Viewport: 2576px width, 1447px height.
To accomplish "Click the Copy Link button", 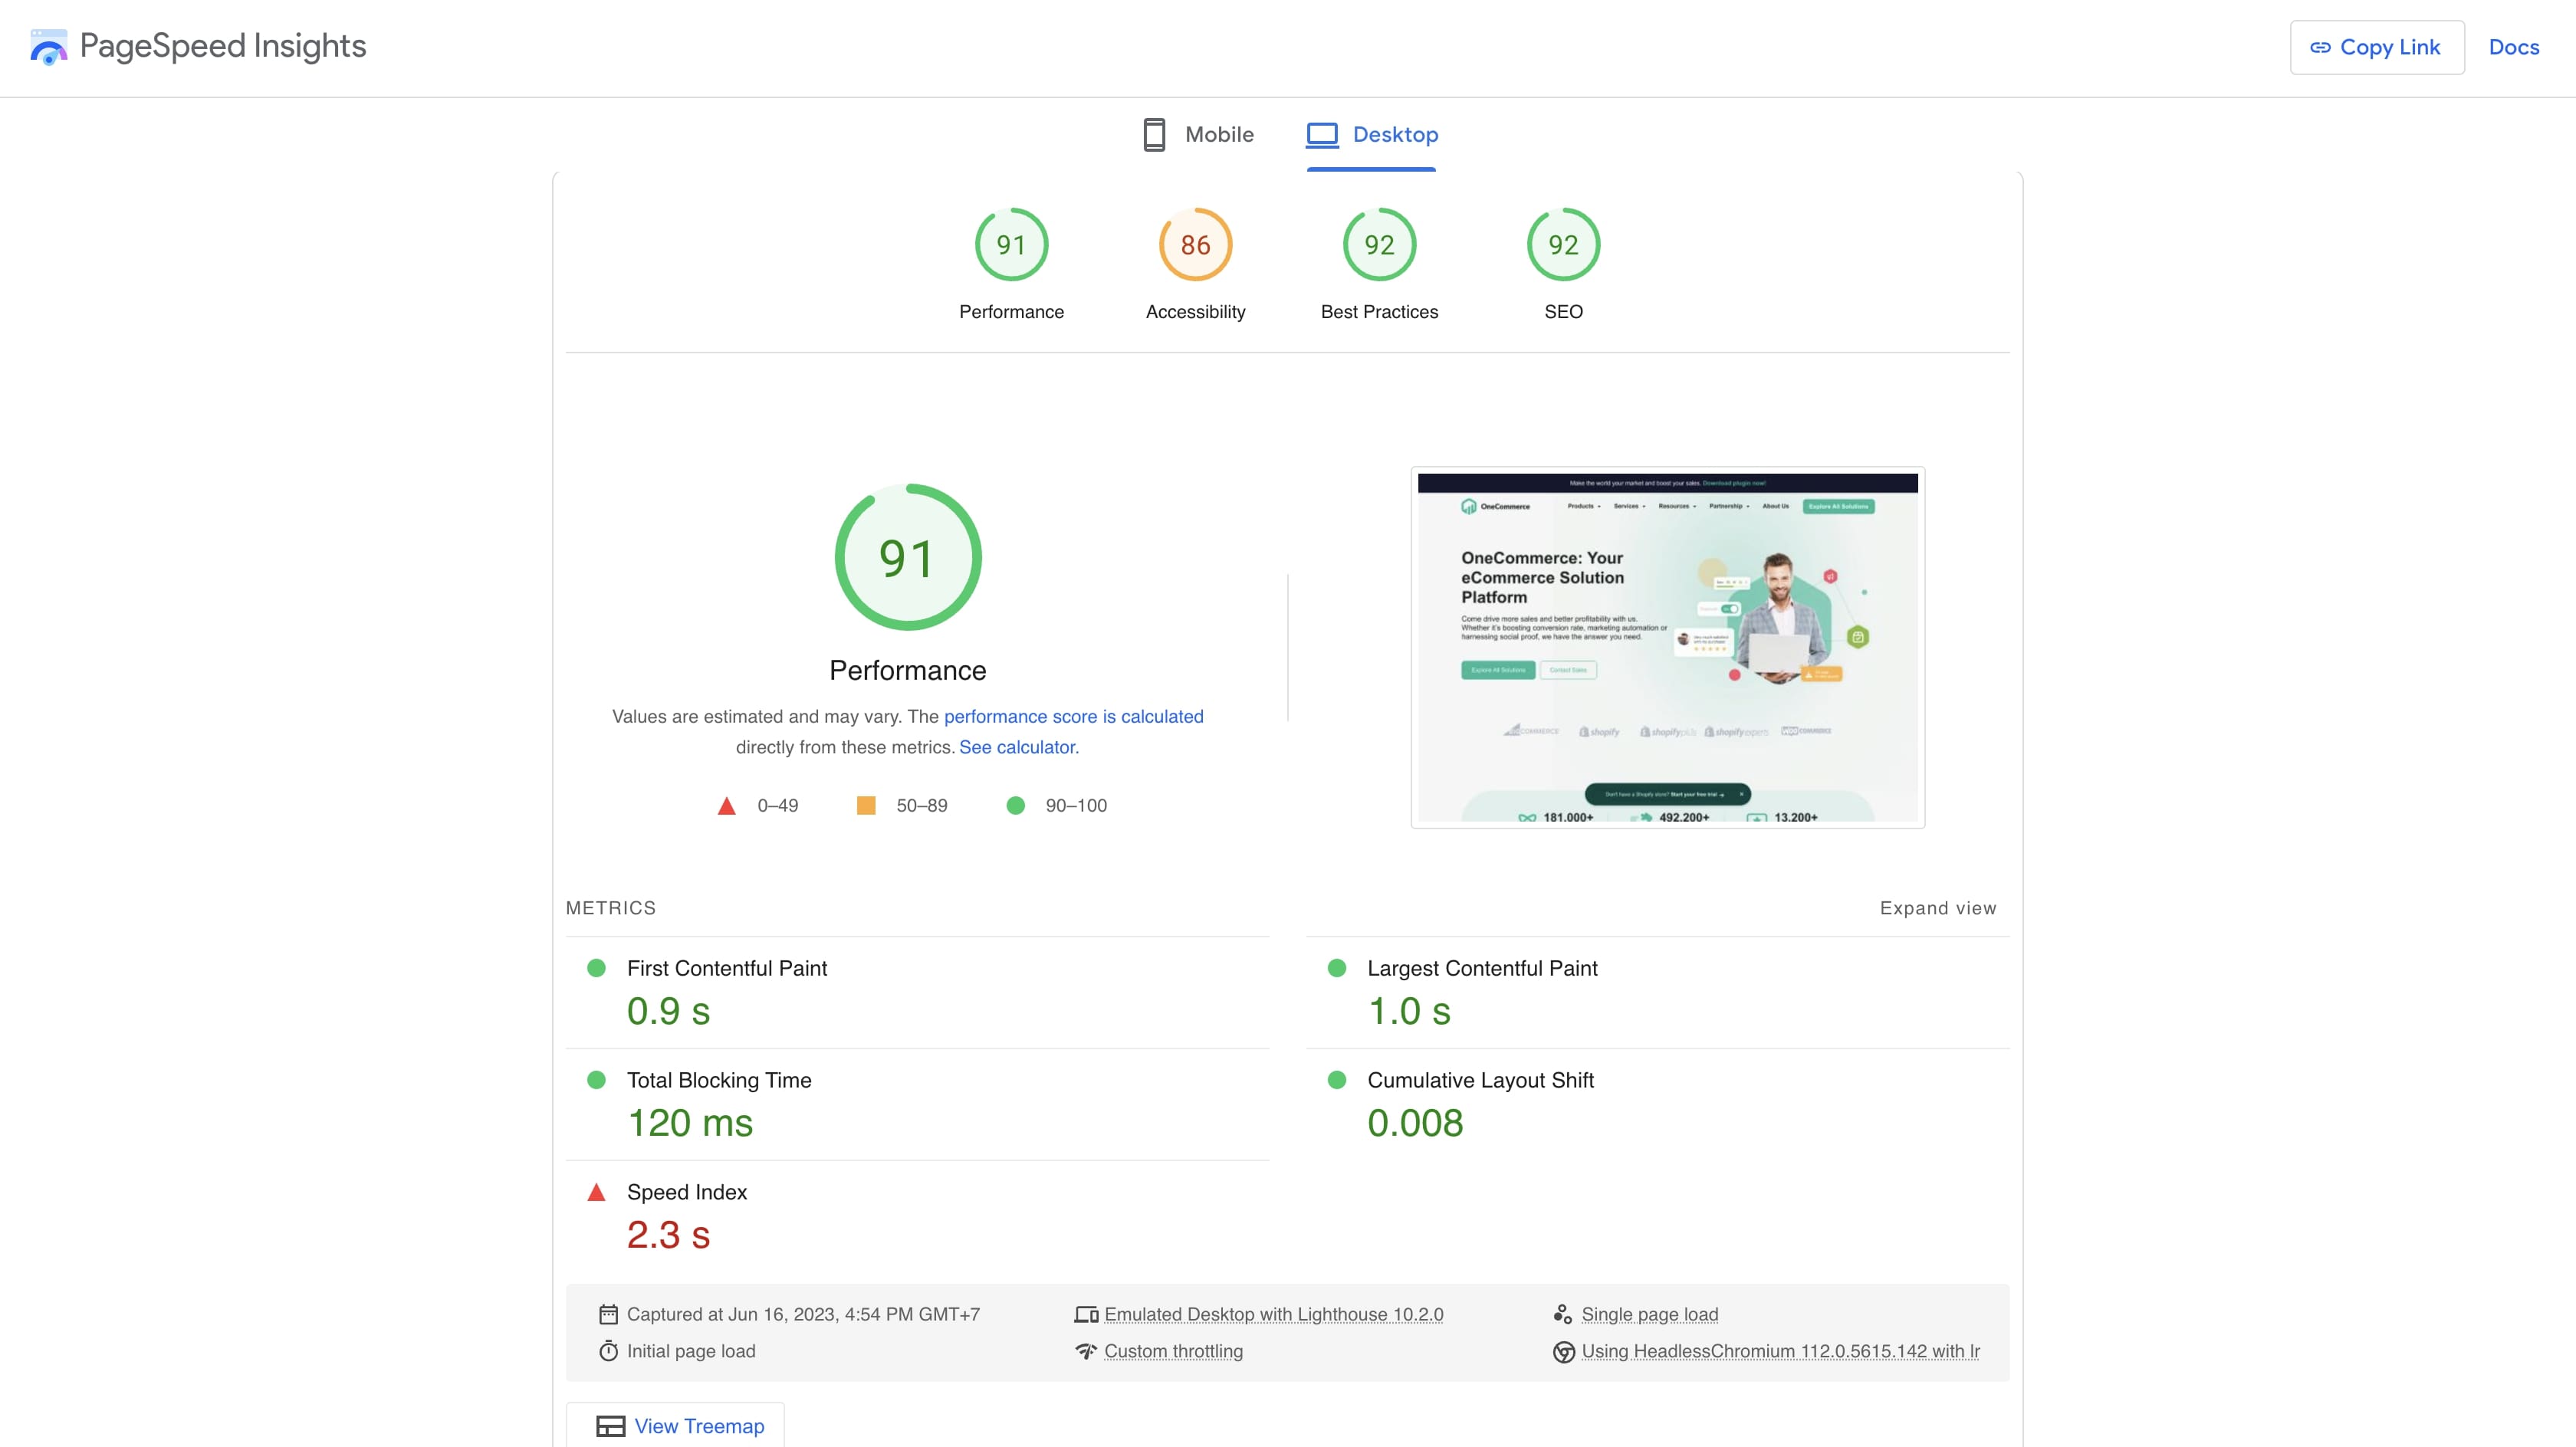I will pyautogui.click(x=2376, y=47).
